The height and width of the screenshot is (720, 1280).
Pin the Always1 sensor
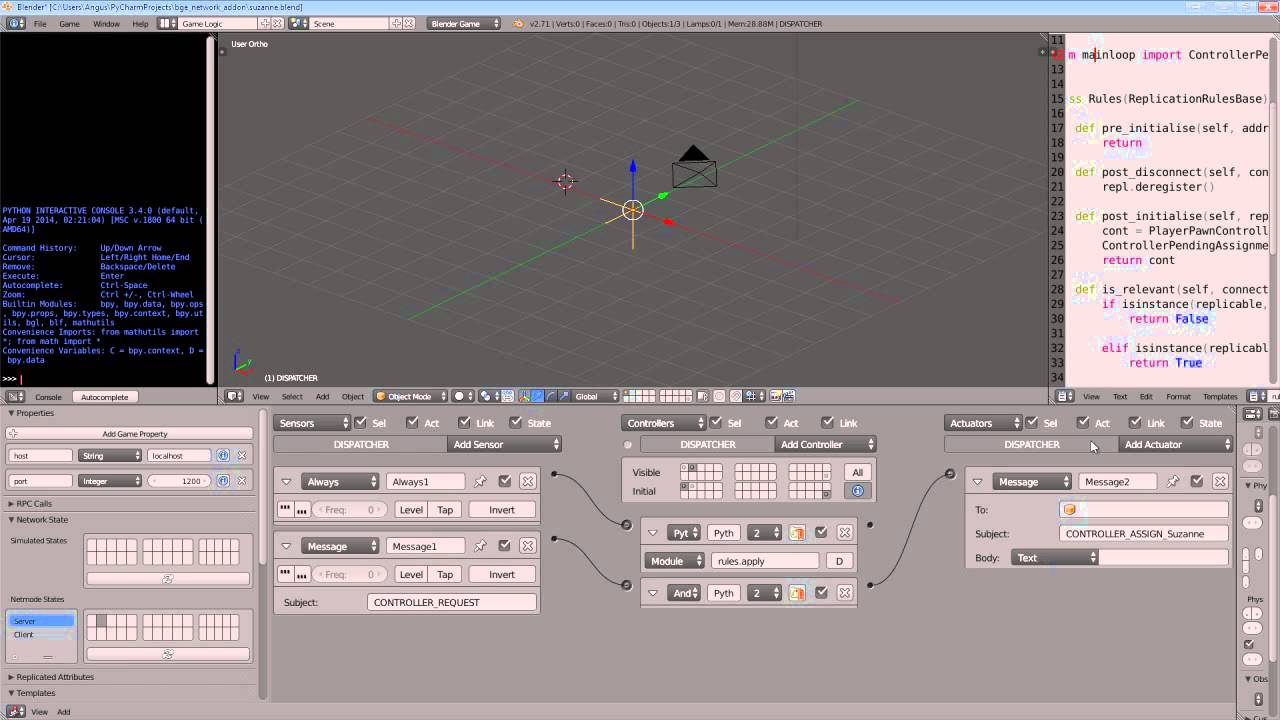tap(480, 482)
